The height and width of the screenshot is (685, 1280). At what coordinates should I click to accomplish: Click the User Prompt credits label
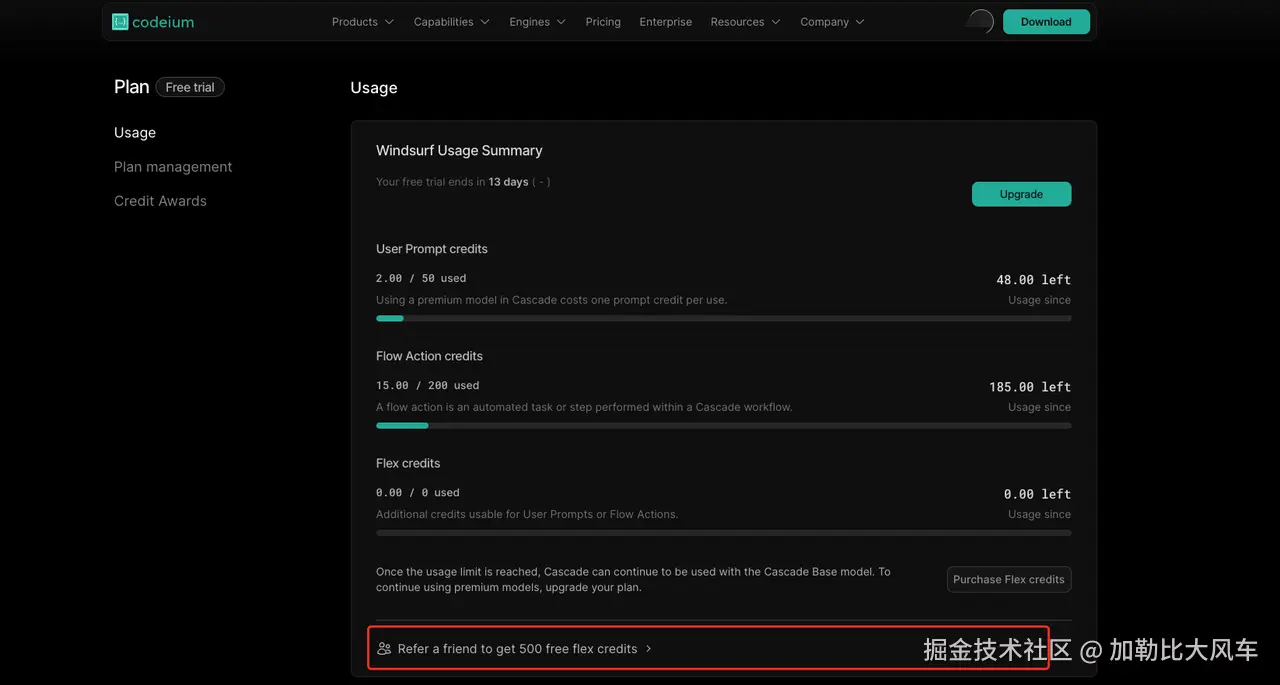point(432,249)
